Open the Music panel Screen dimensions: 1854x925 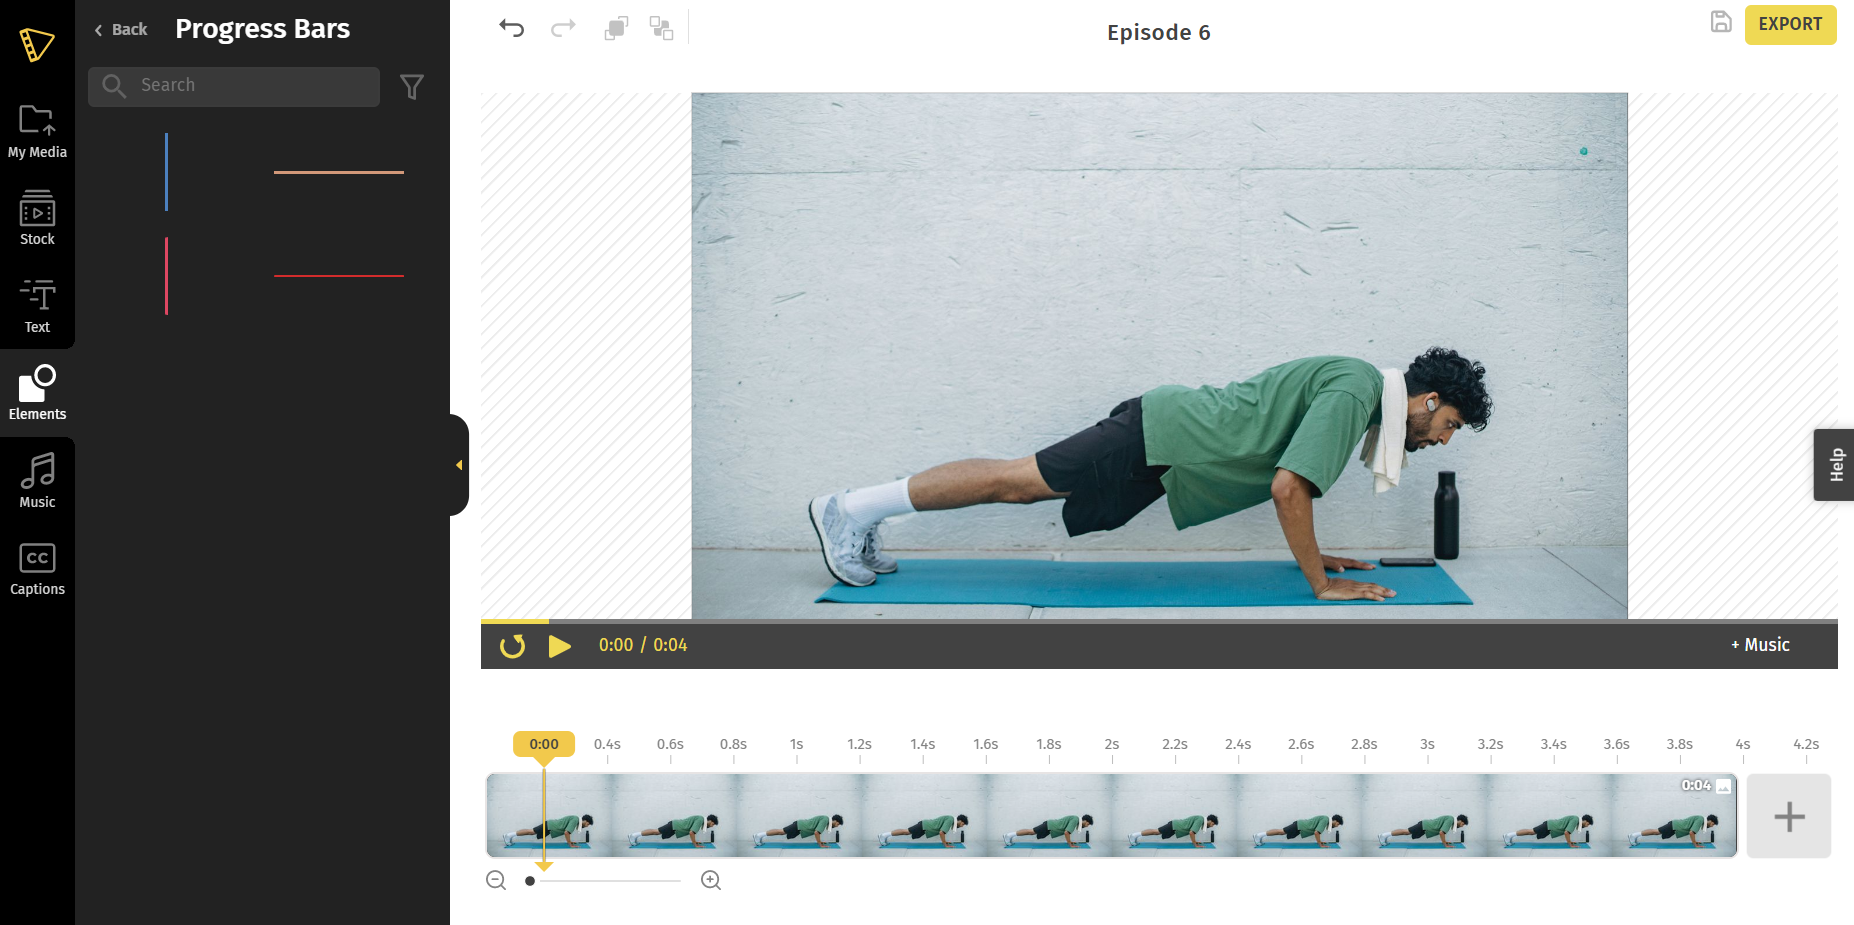pyautogui.click(x=37, y=481)
